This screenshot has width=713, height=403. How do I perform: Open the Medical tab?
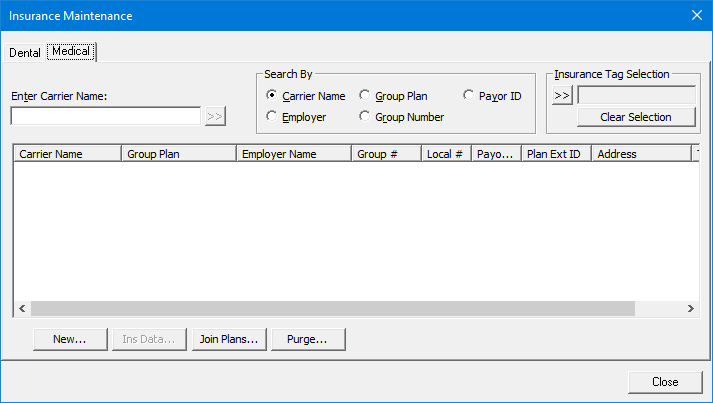71,51
